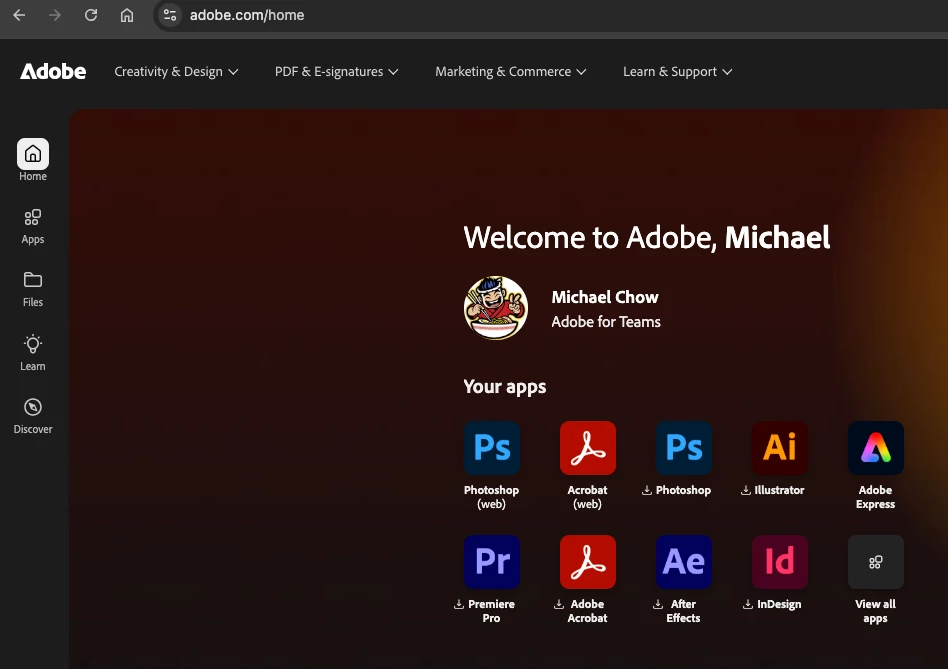Click the Illustrator app icon
Viewport: 948px width, 669px height.
point(780,448)
